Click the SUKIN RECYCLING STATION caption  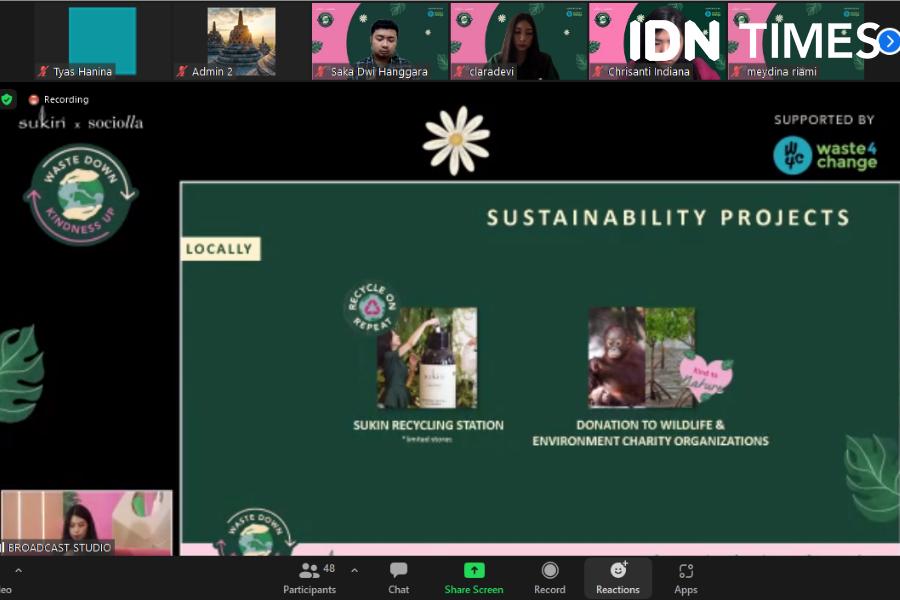pyautogui.click(x=428, y=425)
